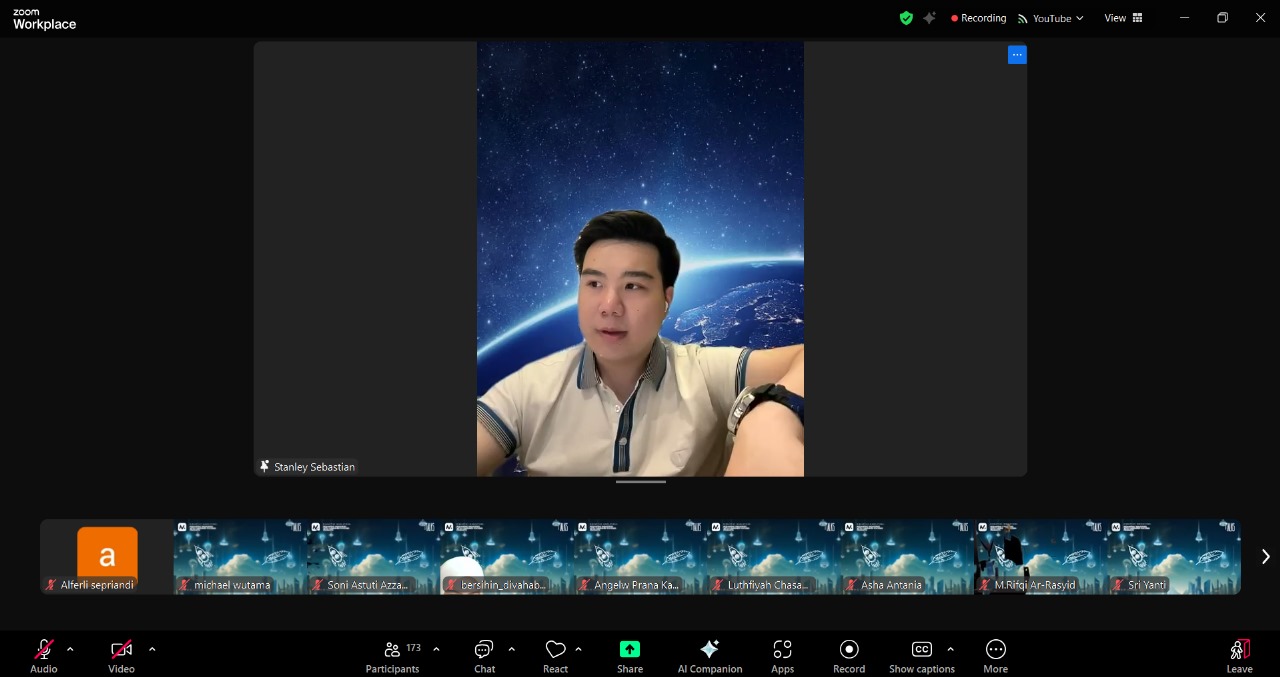
Task: Select the Luthfiyah Chasa thumbnail
Action: 773,557
